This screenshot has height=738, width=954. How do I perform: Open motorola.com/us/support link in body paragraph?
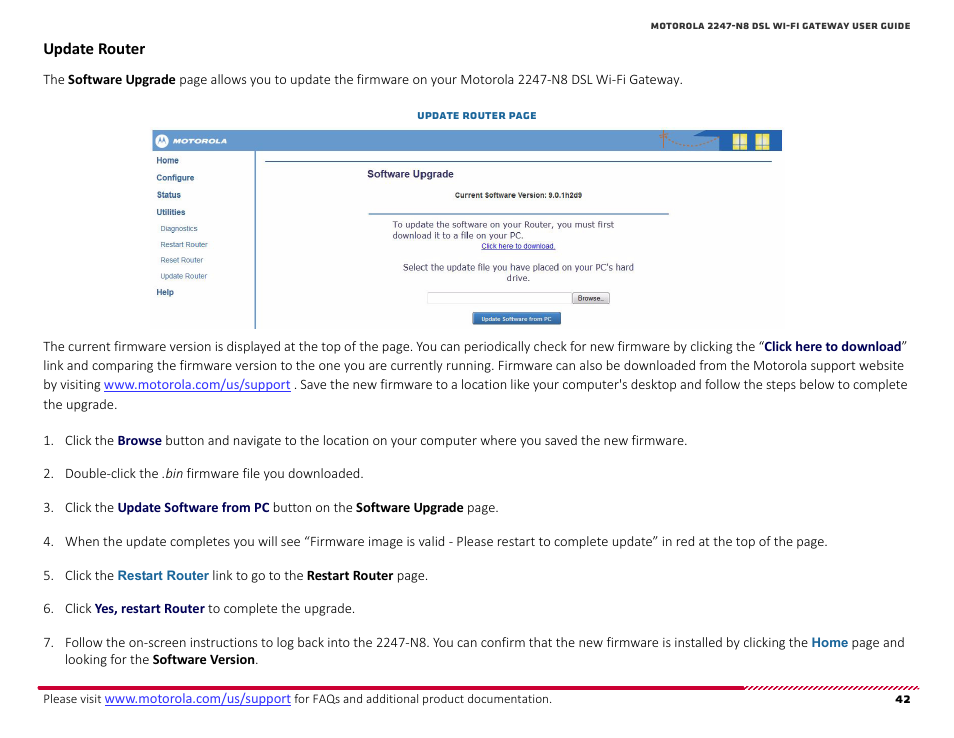click(197, 385)
